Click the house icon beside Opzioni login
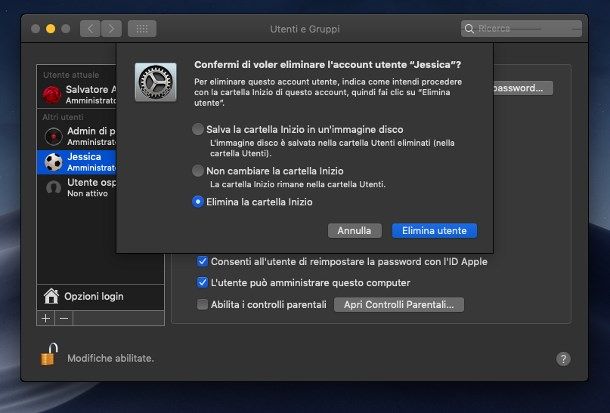 [51, 296]
